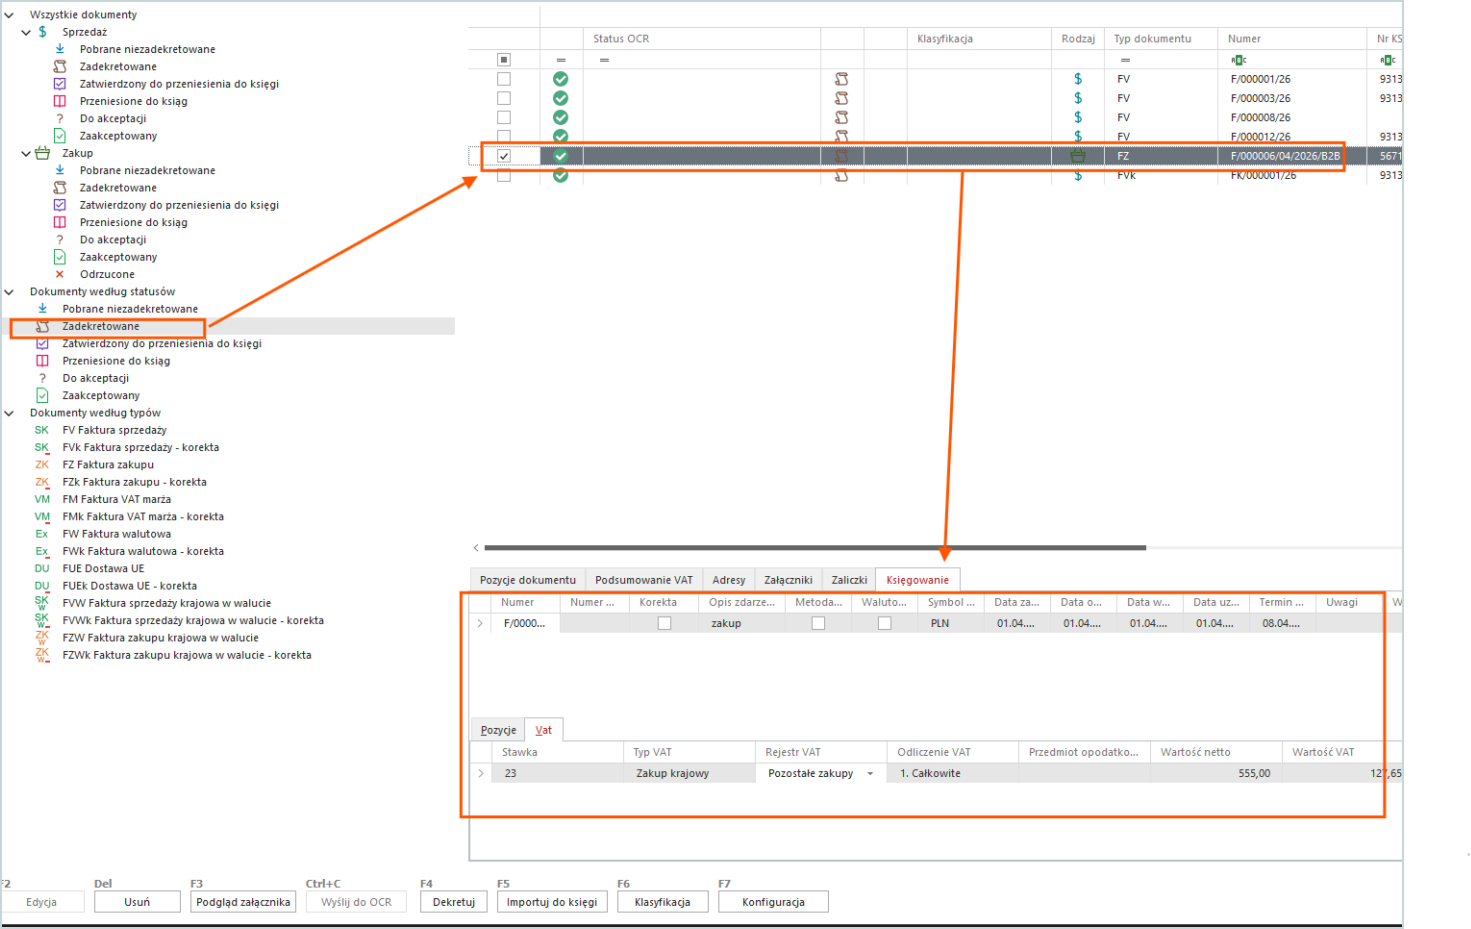Click the red X icon next to Odrzucone

point(60,274)
